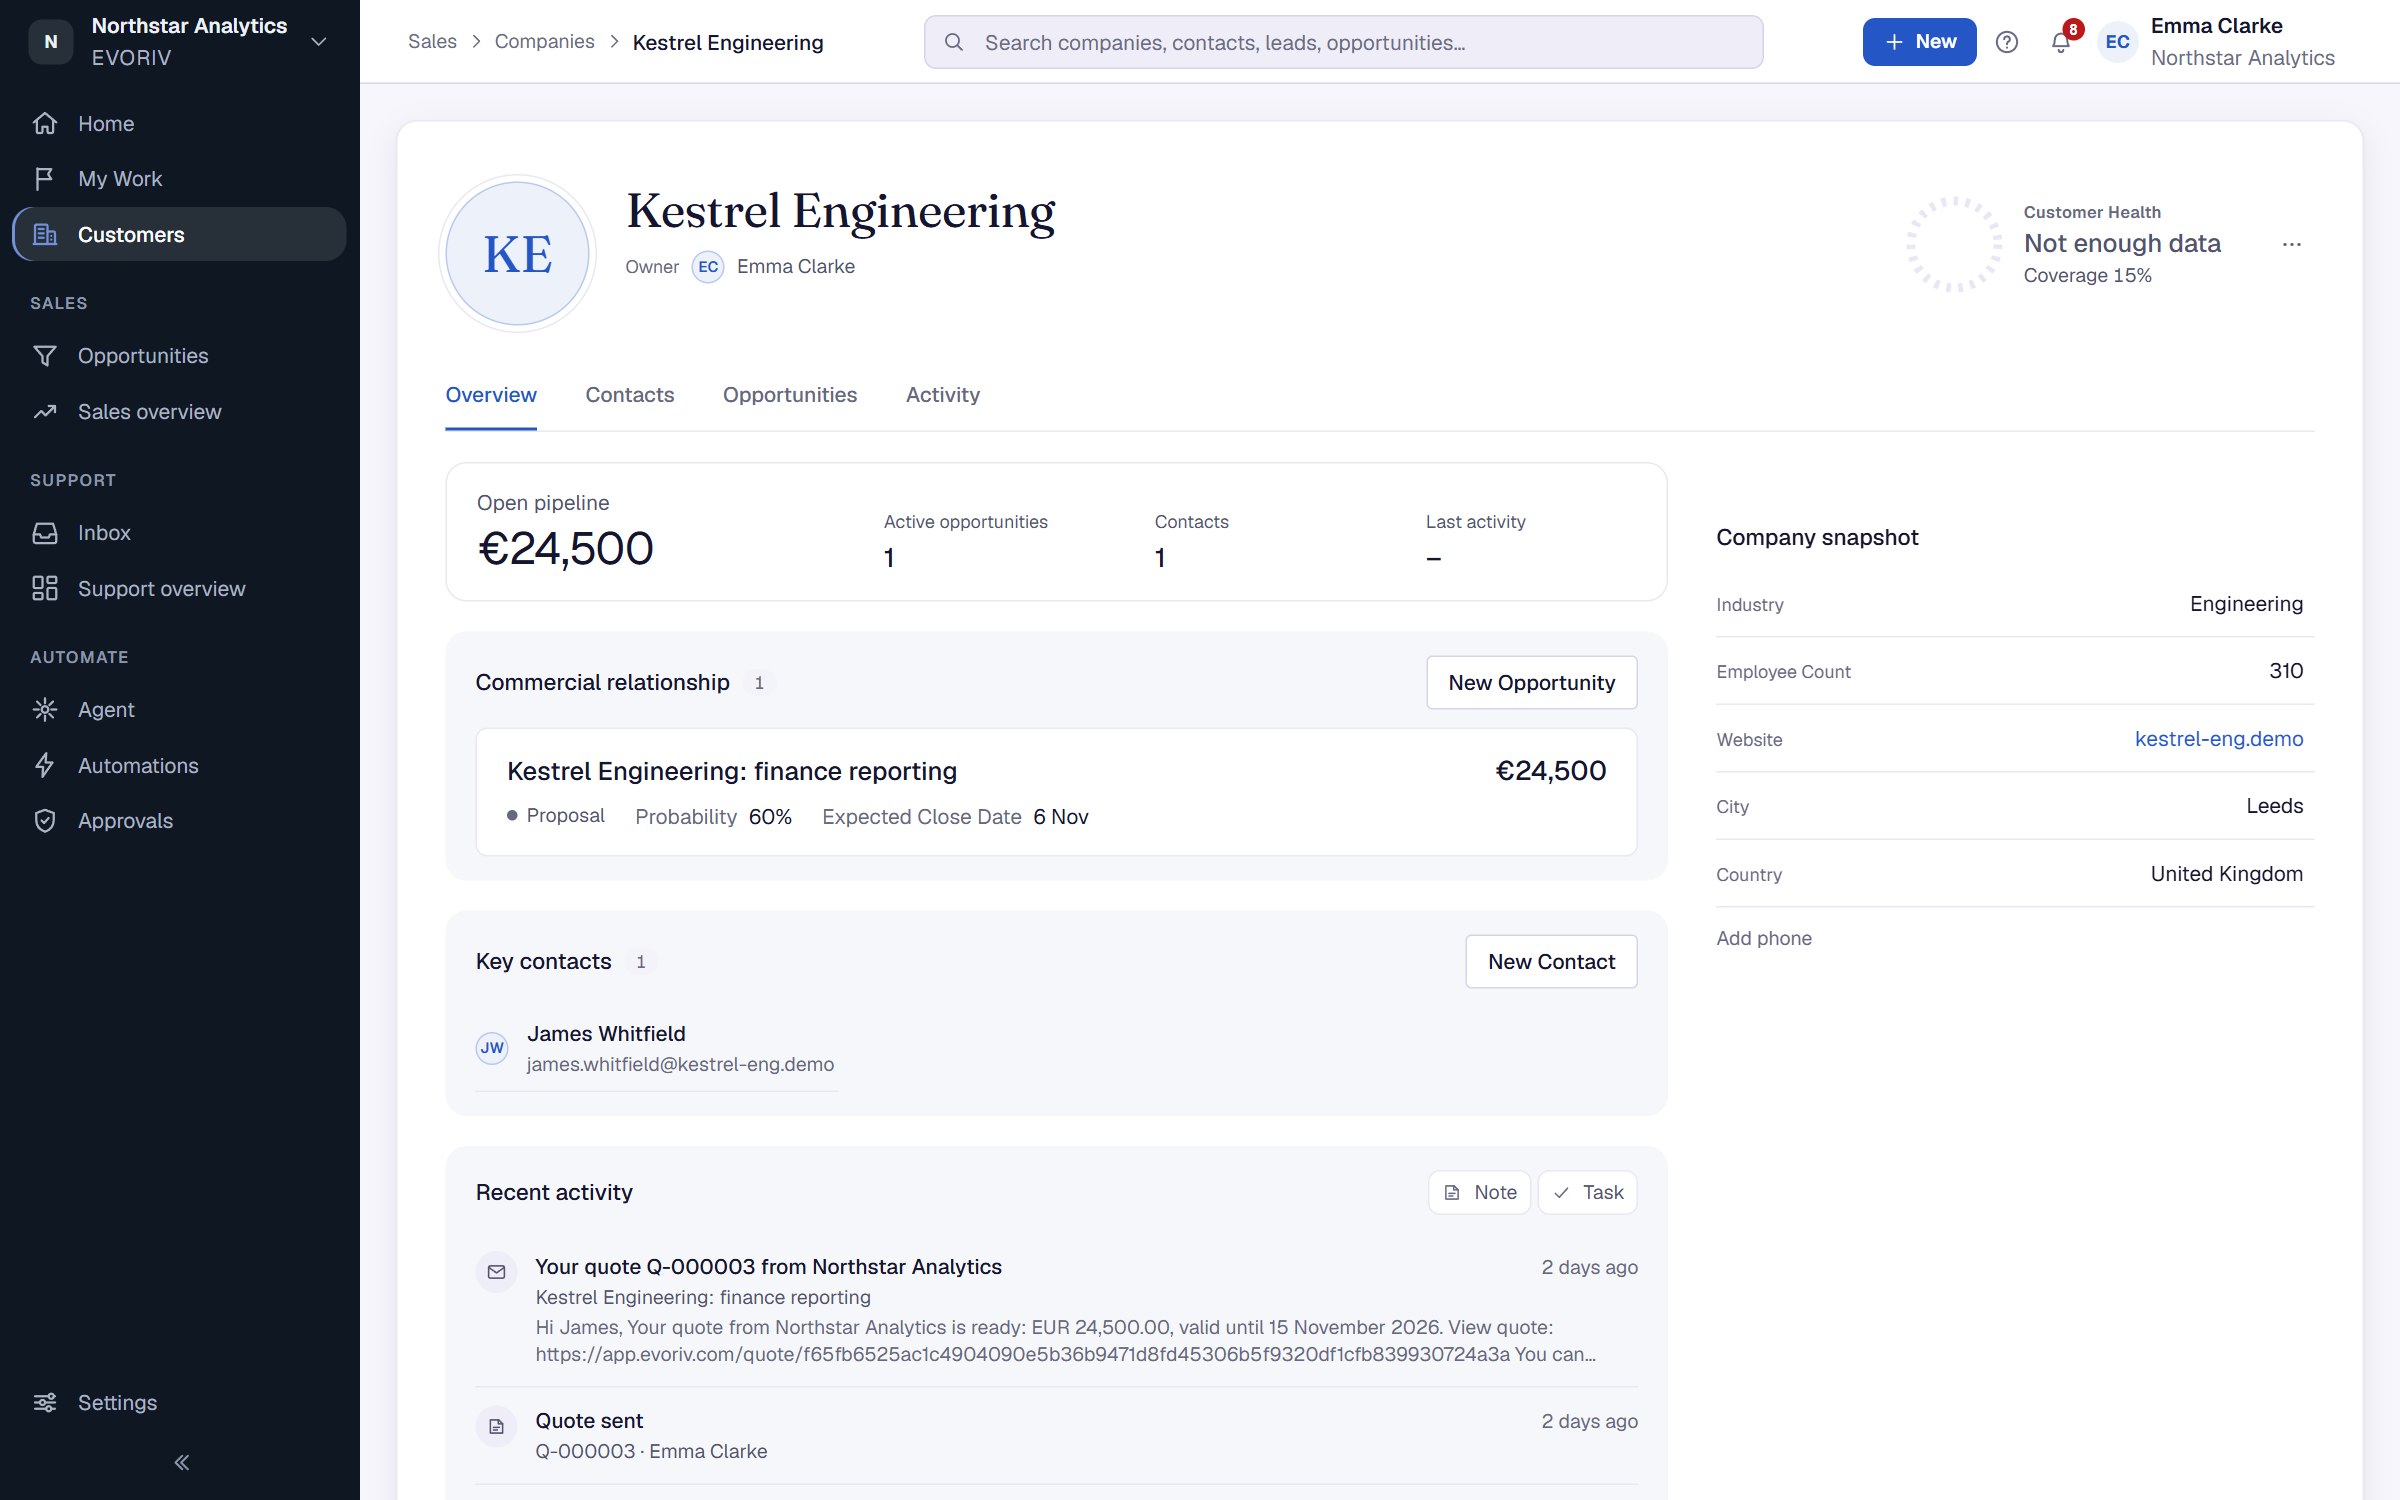Open Approvals shield icon

click(x=44, y=821)
